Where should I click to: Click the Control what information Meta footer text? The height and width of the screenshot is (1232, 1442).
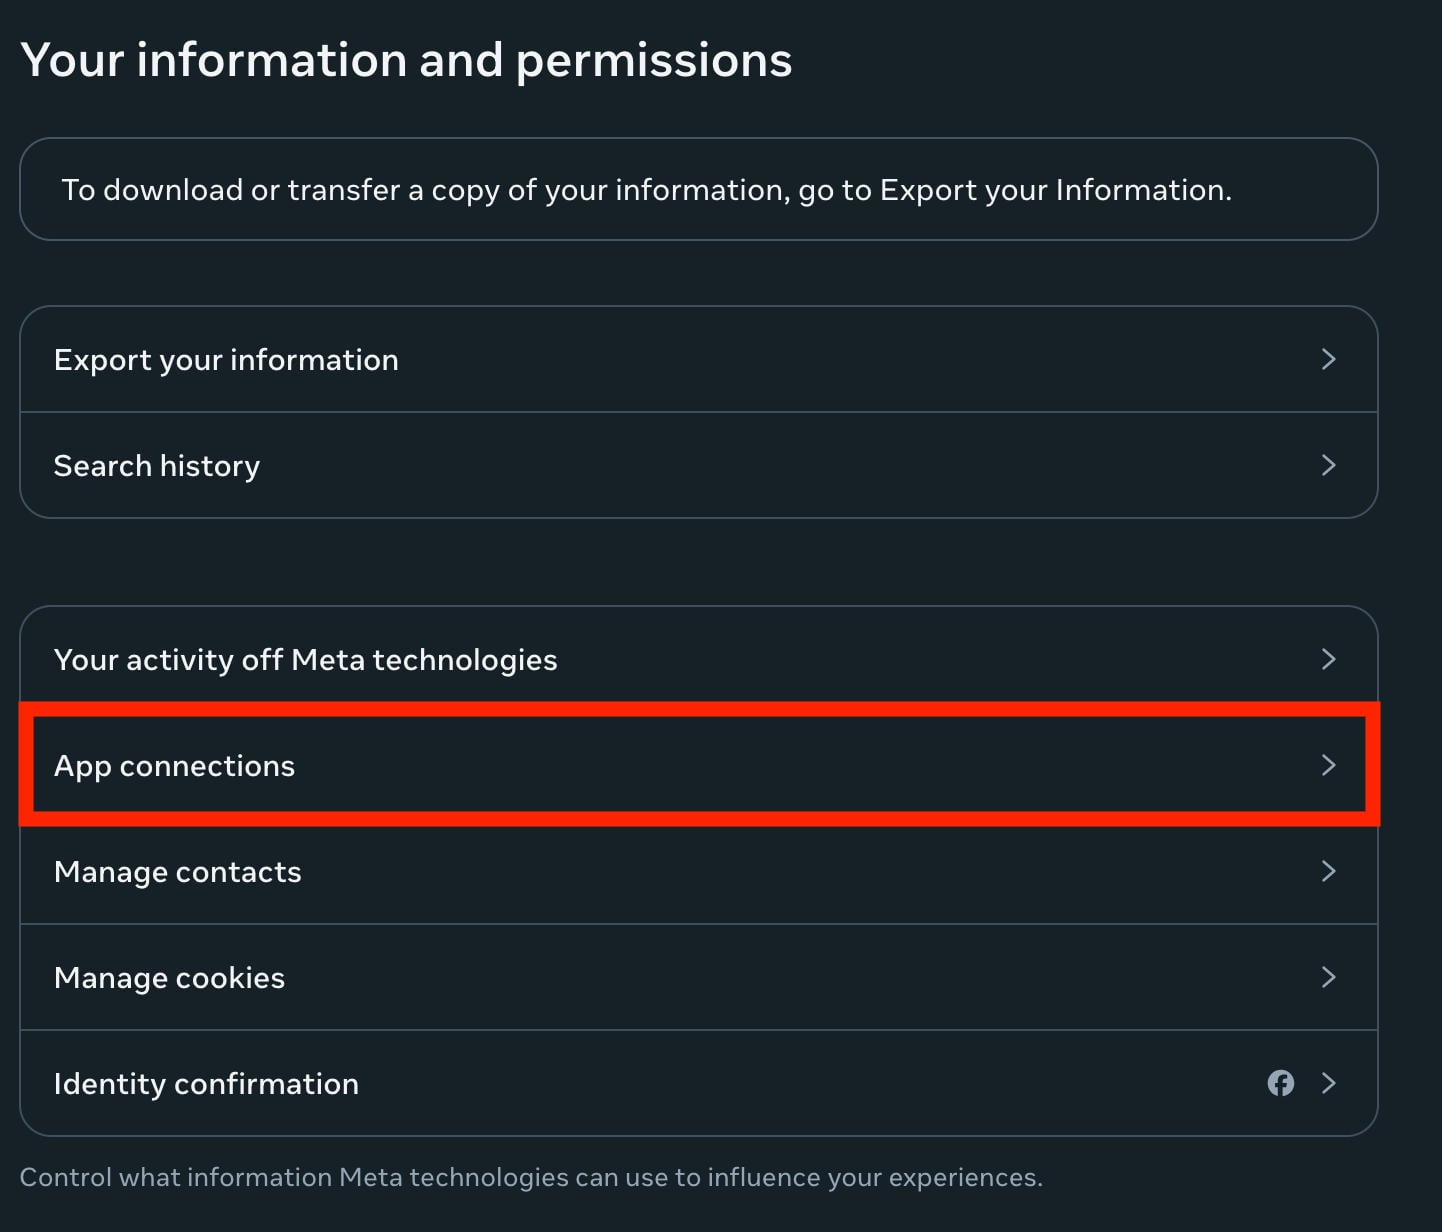coord(531,1177)
